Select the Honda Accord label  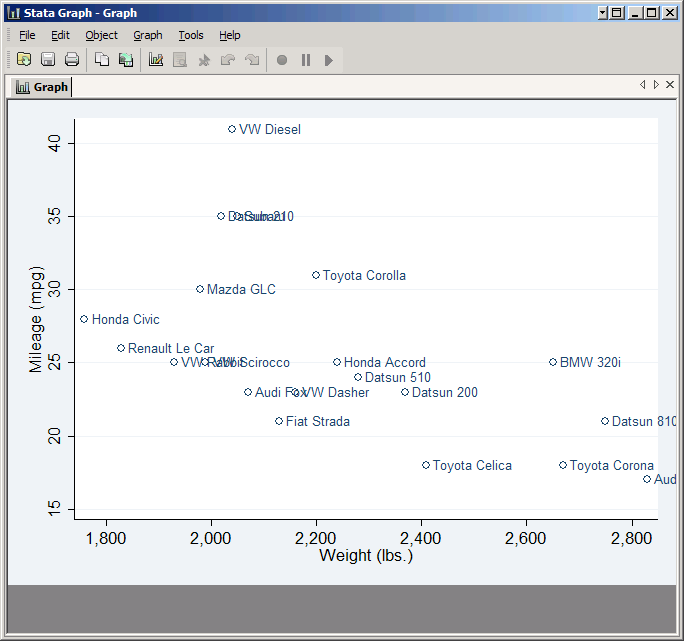(x=385, y=362)
